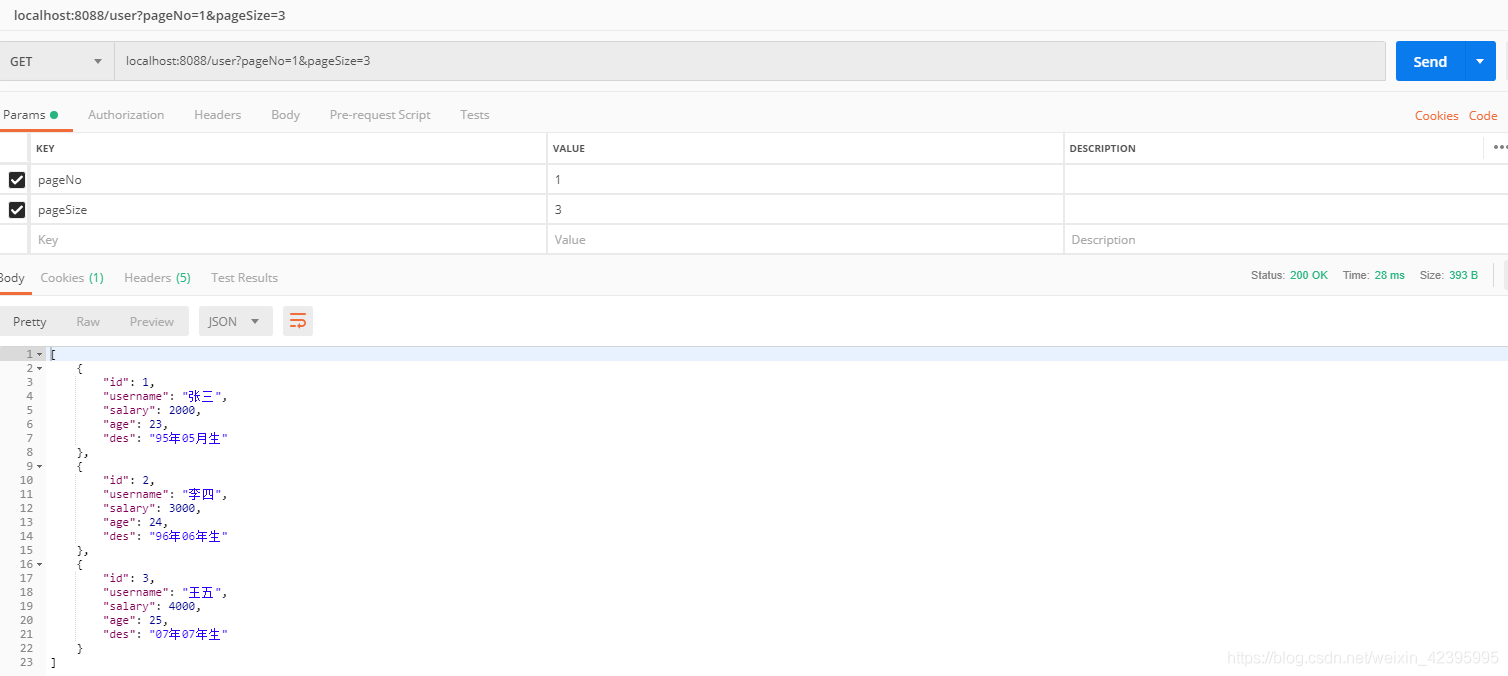The width and height of the screenshot is (1508, 676).
Task: Switch response view to Raw
Action: (x=88, y=321)
